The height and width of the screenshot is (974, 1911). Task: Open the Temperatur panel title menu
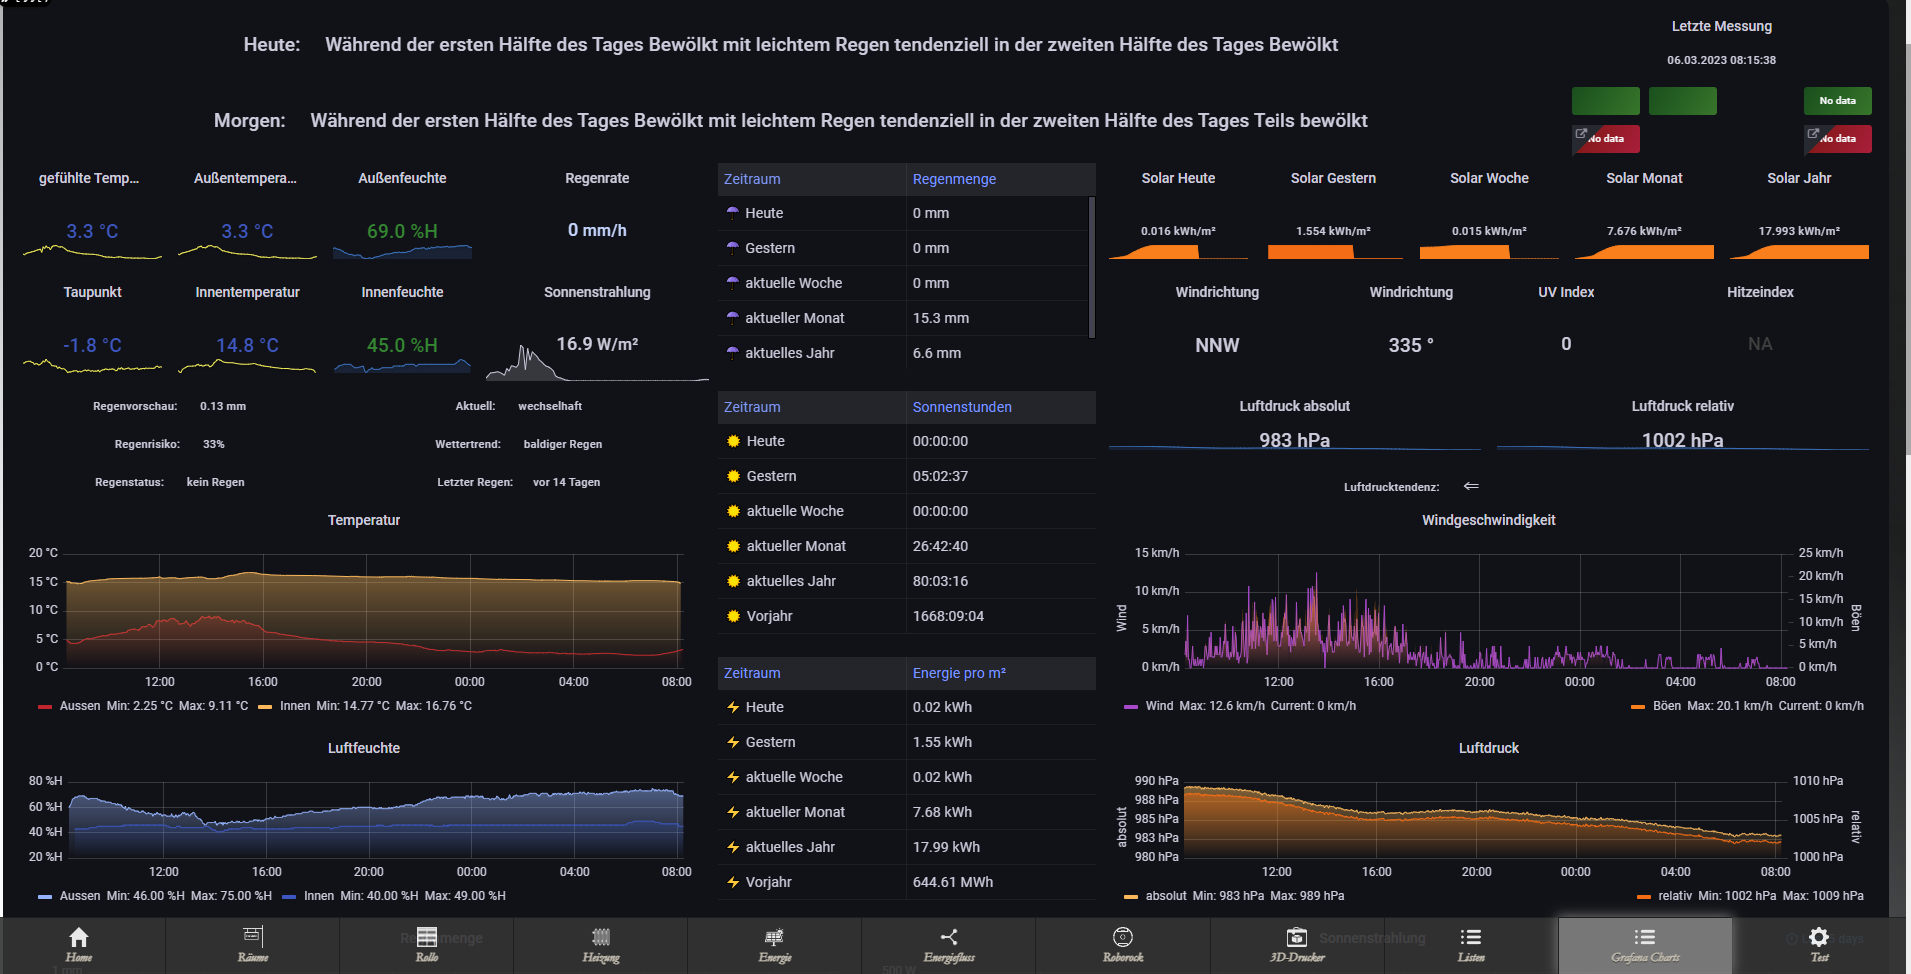tap(364, 520)
